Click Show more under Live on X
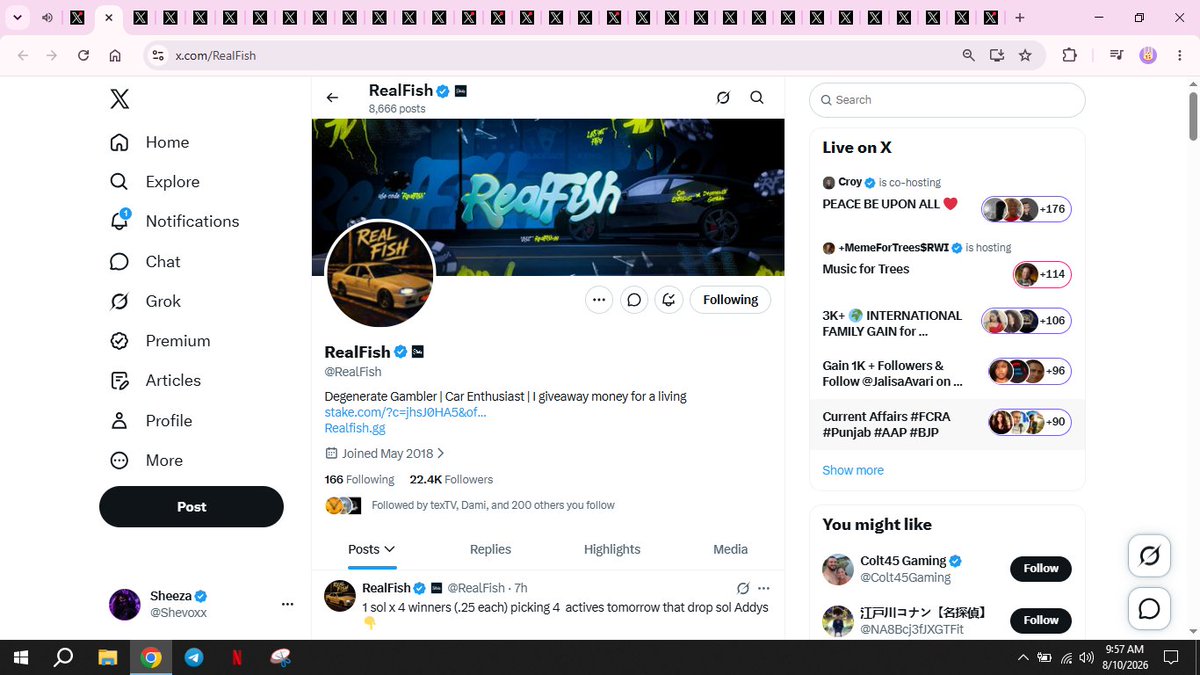The height and width of the screenshot is (675, 1200). tap(853, 470)
